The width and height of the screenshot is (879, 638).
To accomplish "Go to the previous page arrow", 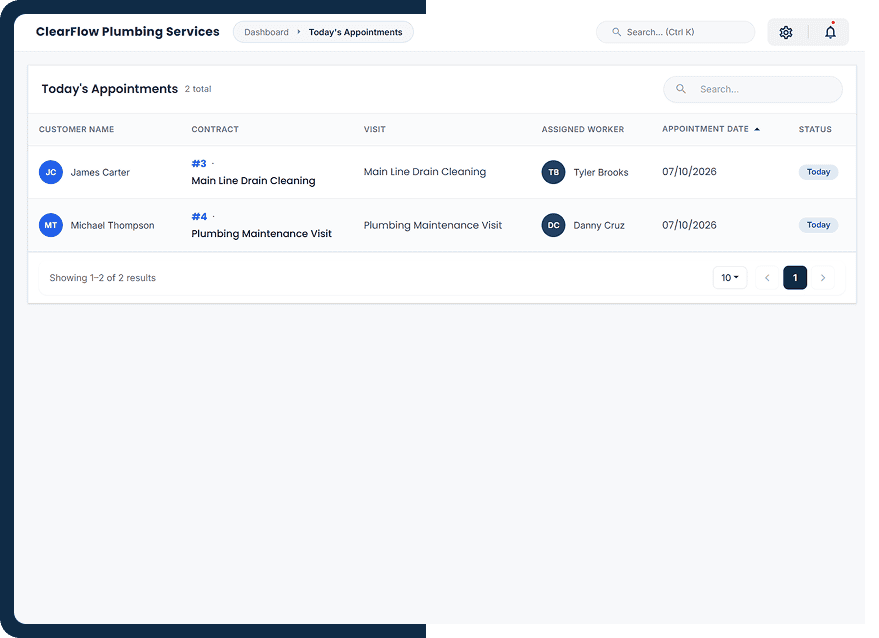I will [x=767, y=278].
